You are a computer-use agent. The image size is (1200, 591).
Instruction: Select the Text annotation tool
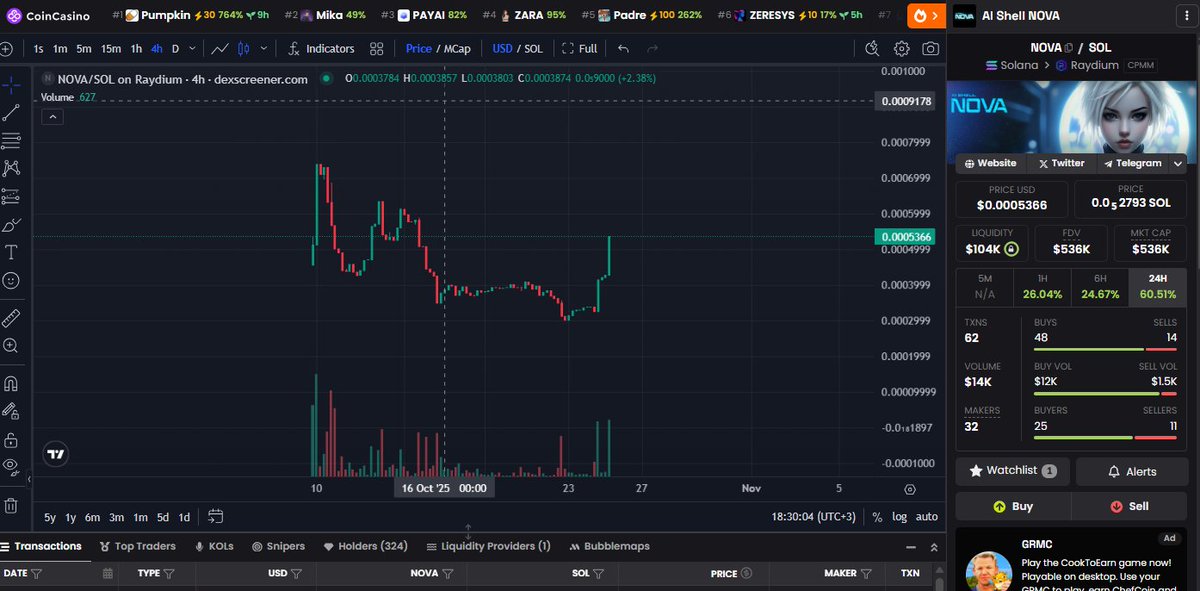click(x=11, y=253)
